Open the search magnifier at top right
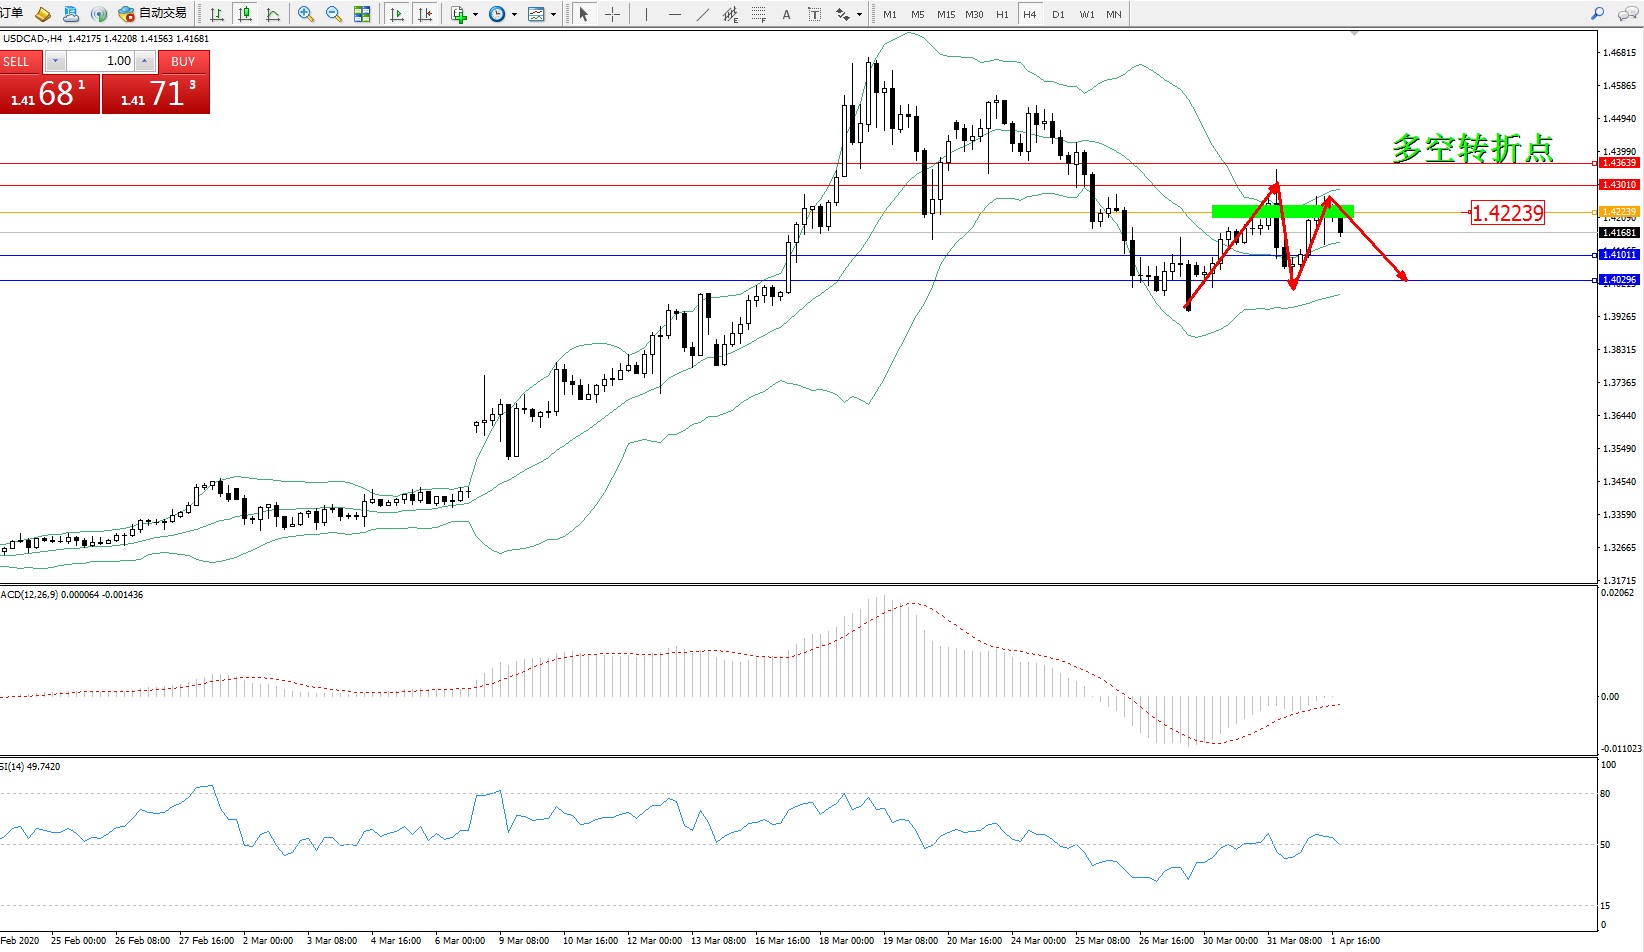This screenshot has height=952, width=1644. (1597, 14)
